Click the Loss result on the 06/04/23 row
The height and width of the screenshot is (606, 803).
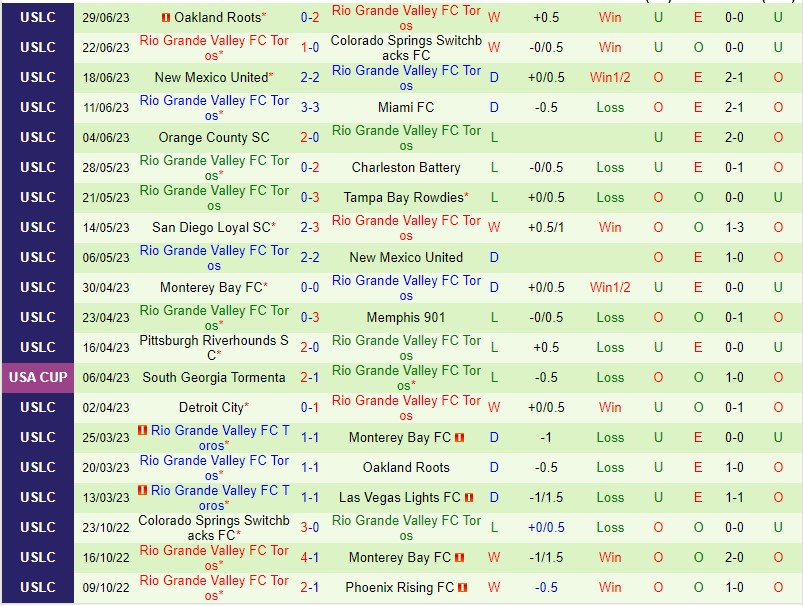[x=610, y=378]
